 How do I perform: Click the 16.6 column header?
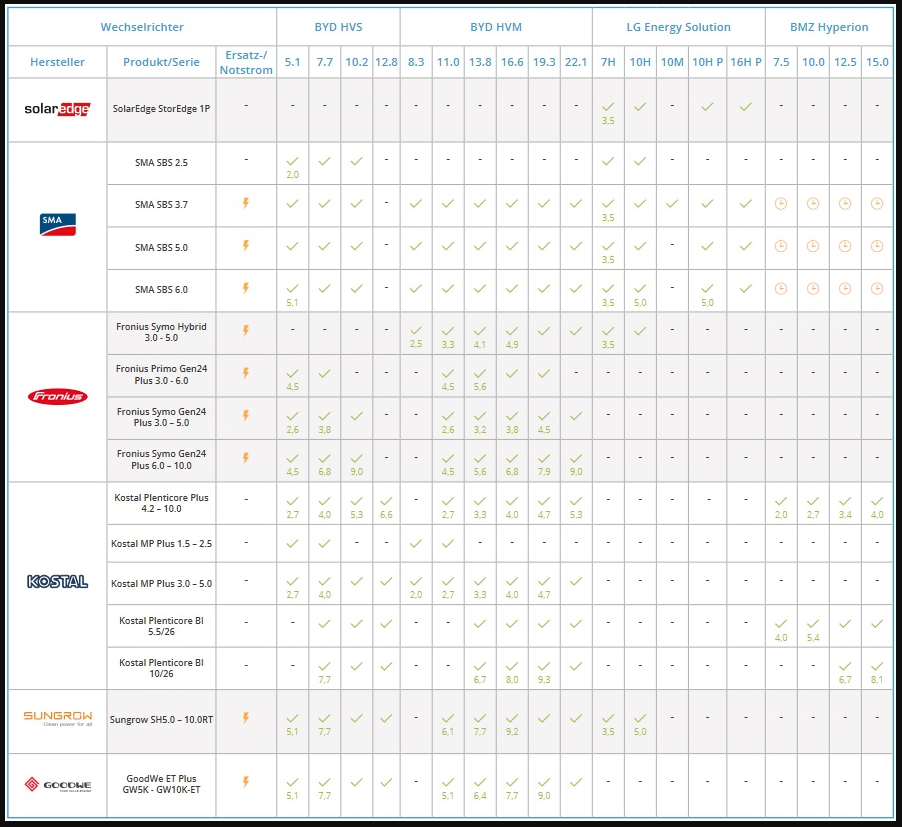(x=512, y=62)
